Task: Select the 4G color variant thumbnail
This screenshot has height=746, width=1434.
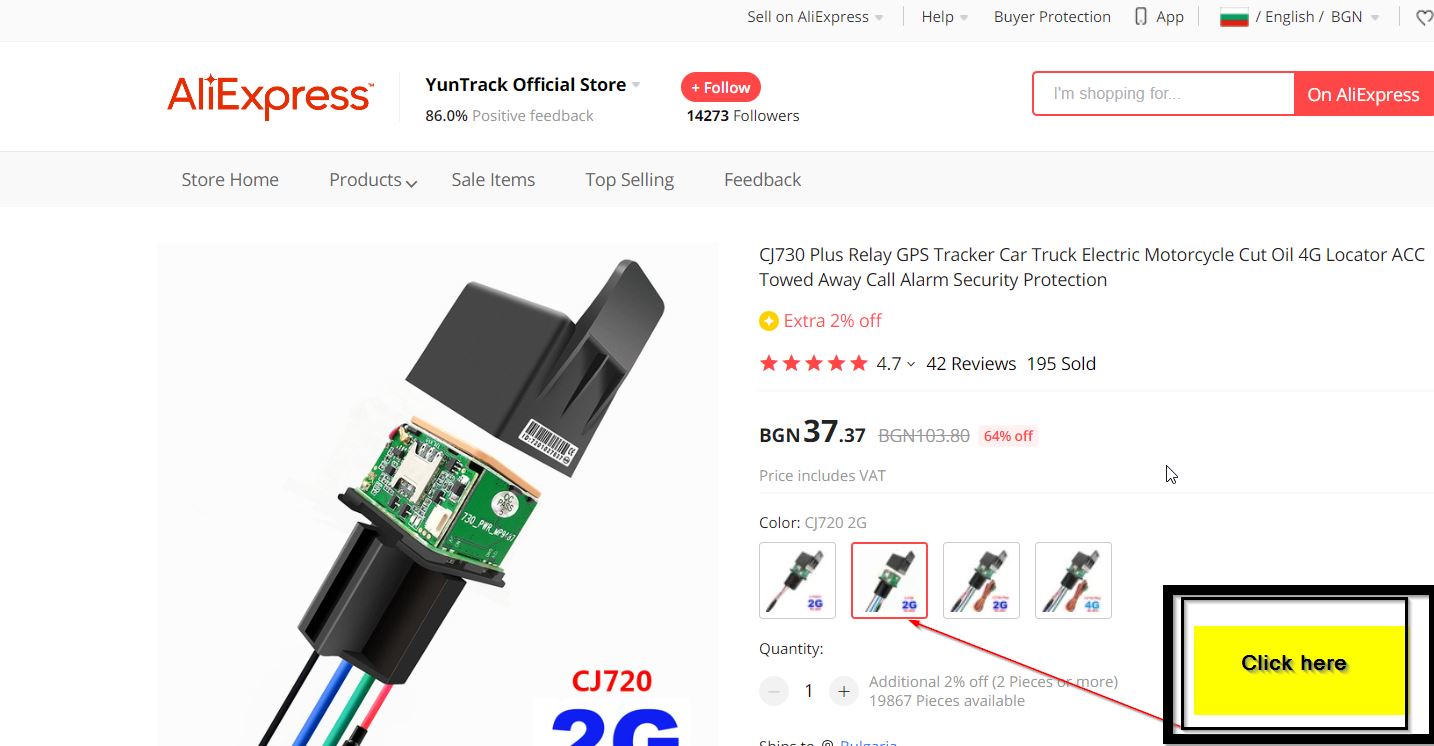Action: pos(1073,580)
